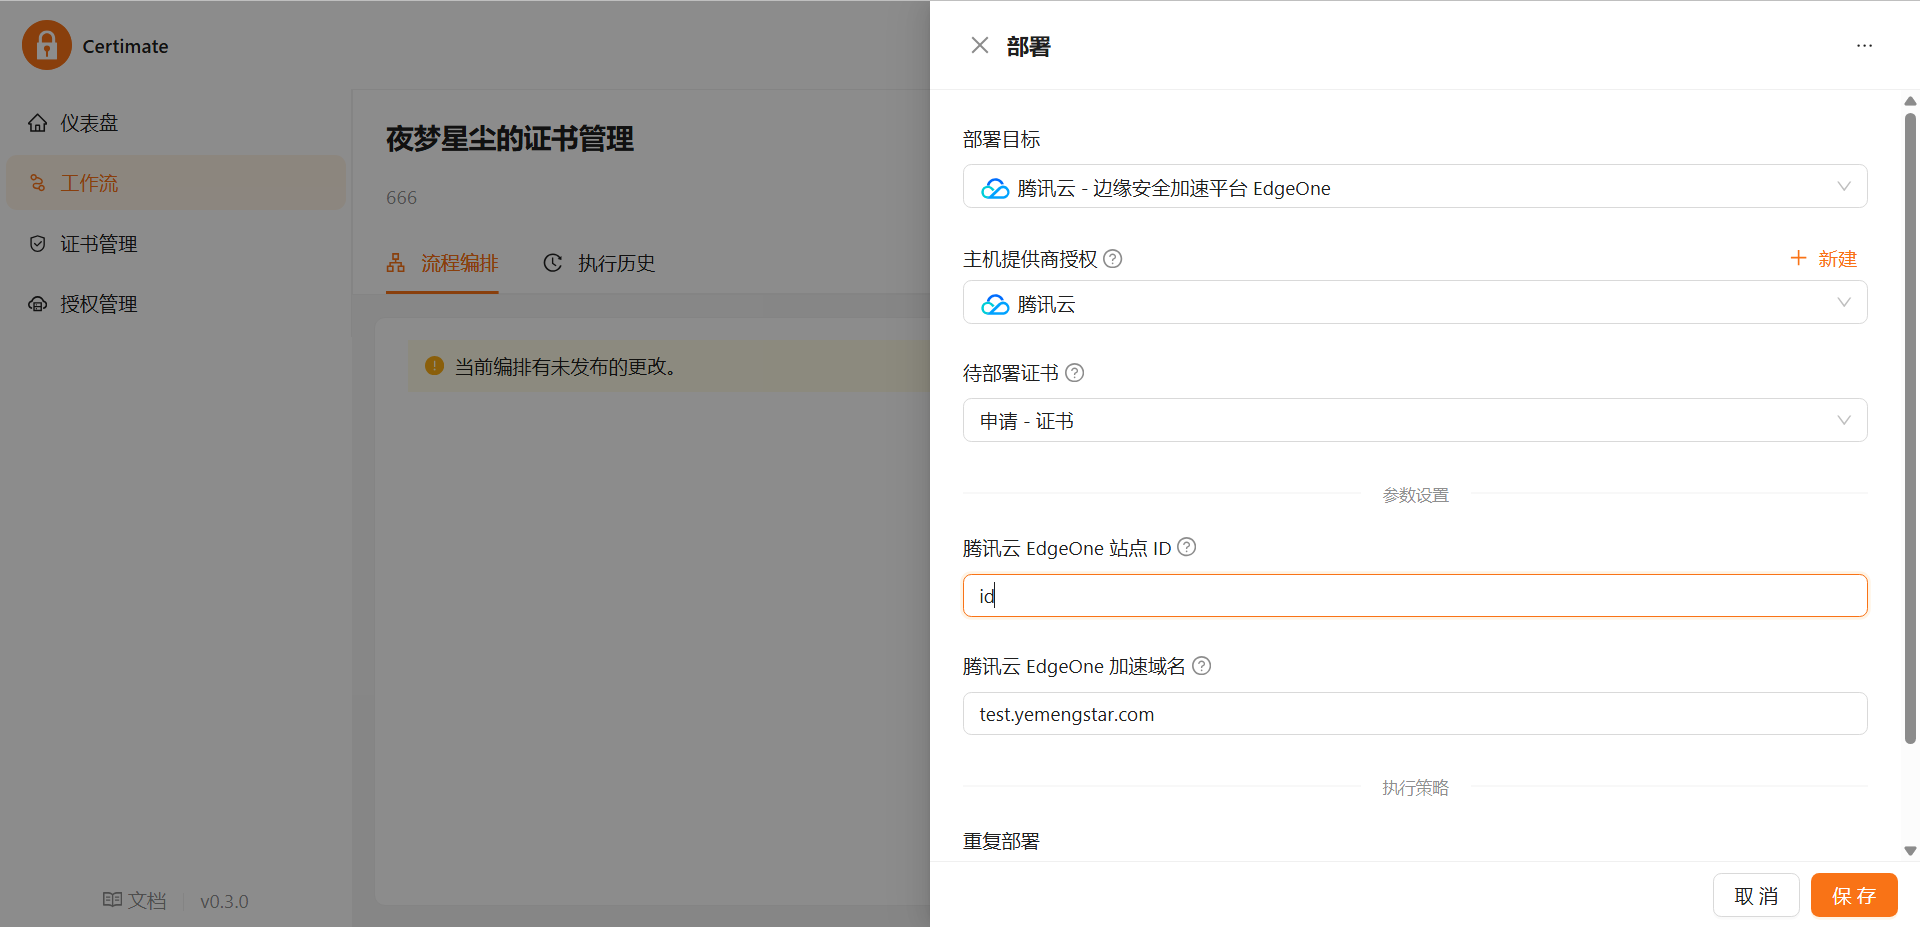Image resolution: width=1920 pixels, height=927 pixels.
Task: Click the 保存 button
Action: [x=1853, y=895]
